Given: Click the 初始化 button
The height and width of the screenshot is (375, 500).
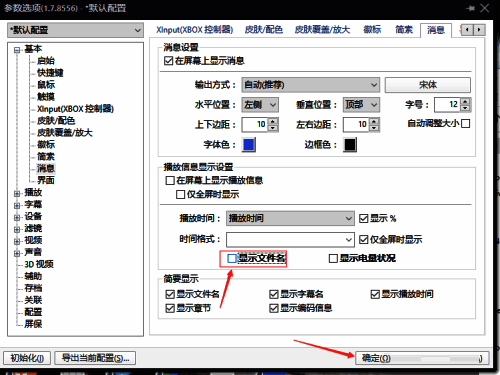Looking at the screenshot, I should click(27, 358).
